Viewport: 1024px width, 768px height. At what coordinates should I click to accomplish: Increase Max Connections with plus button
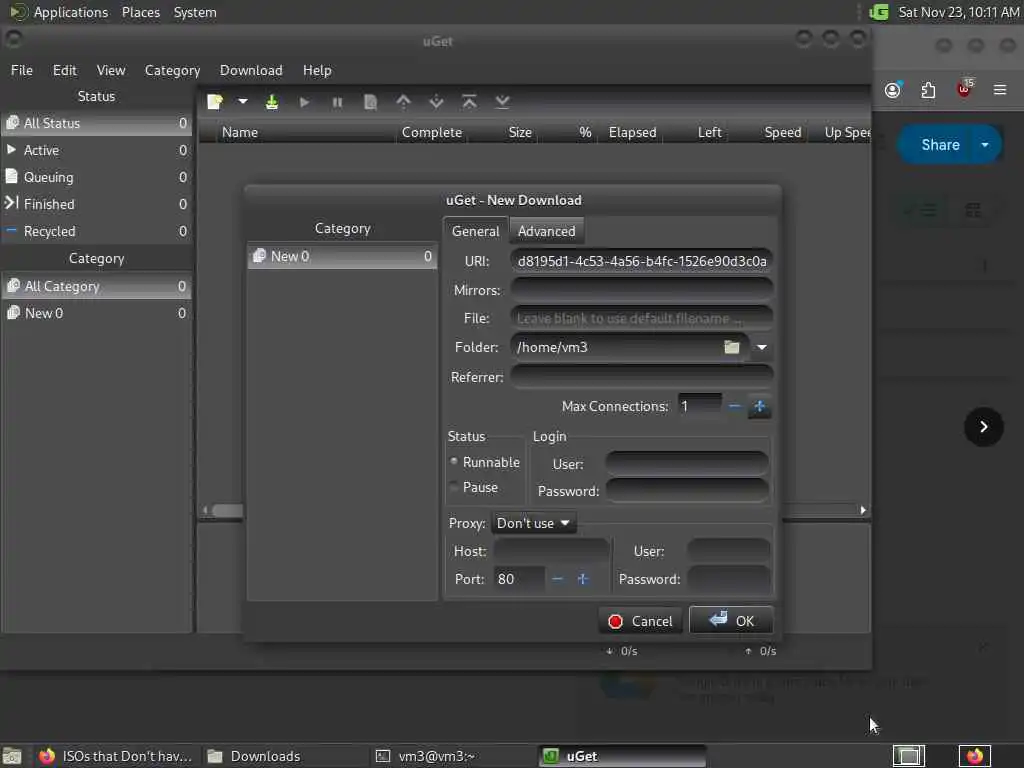point(759,406)
